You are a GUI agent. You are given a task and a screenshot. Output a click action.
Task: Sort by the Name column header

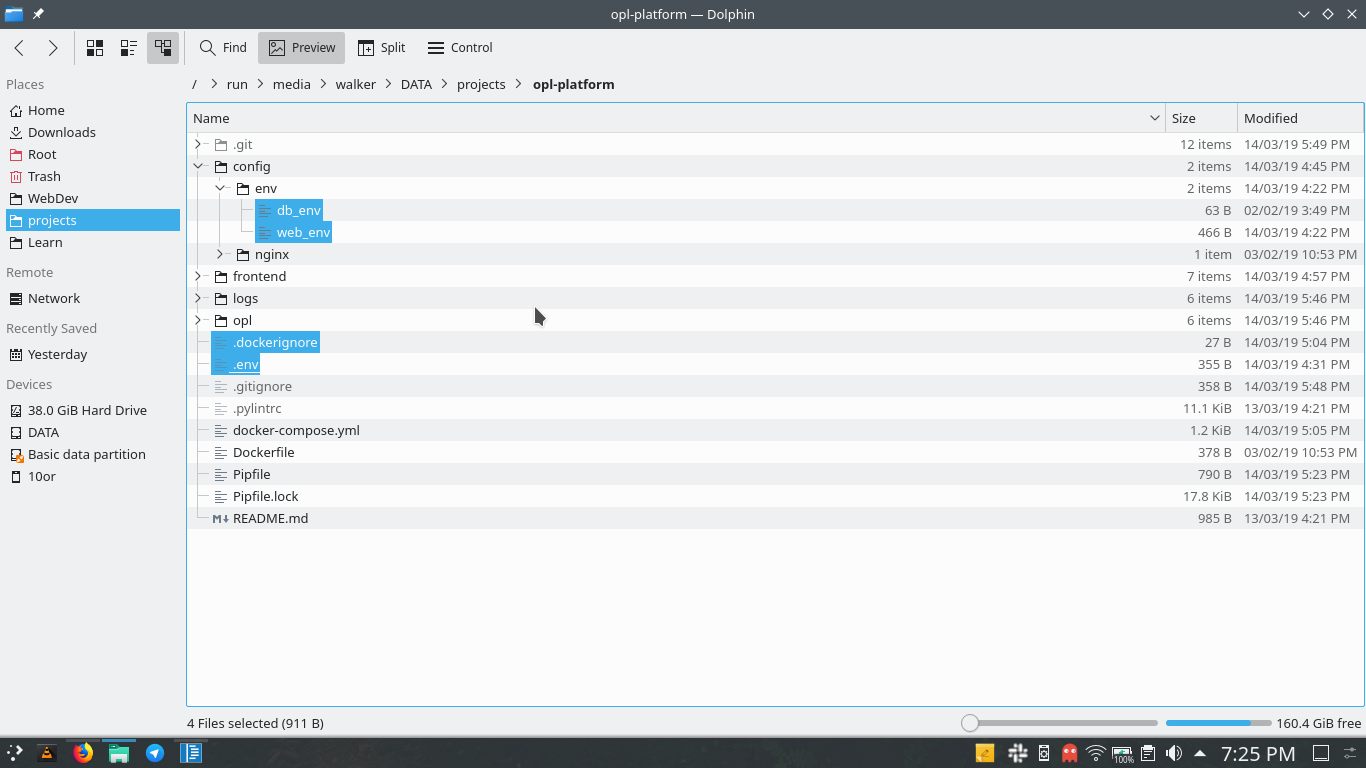[x=676, y=118]
